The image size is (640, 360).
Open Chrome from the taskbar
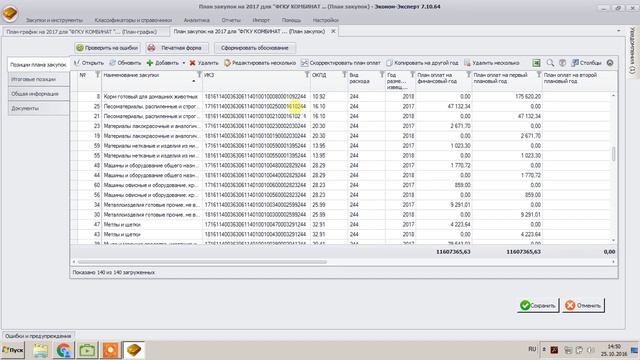[x=64, y=350]
